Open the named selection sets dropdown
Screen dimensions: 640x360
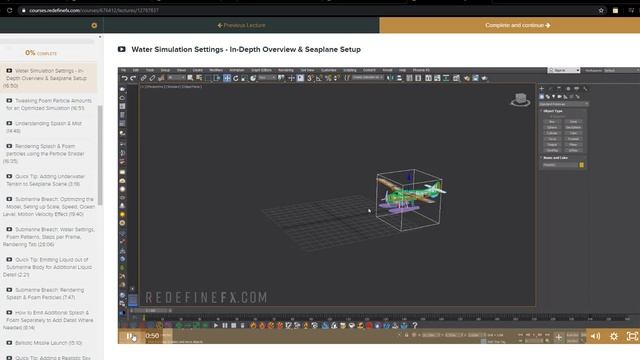(x=367, y=78)
